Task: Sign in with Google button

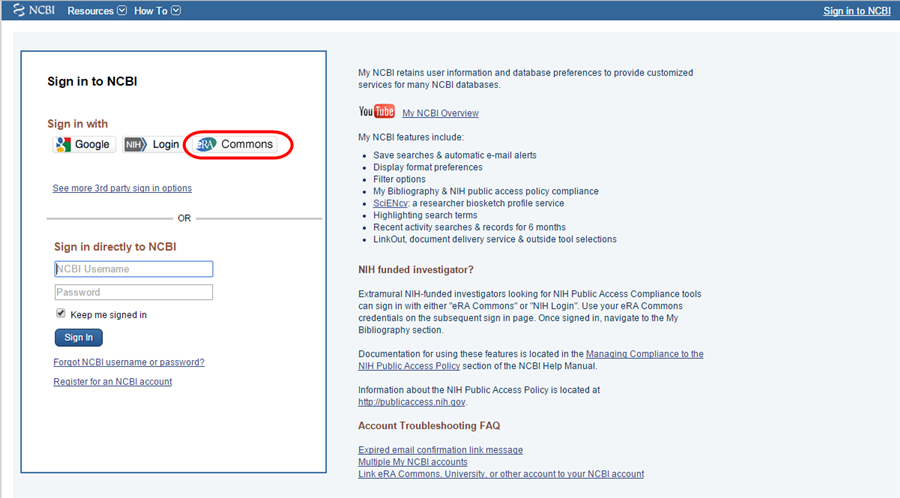Action: pyautogui.click(x=84, y=145)
